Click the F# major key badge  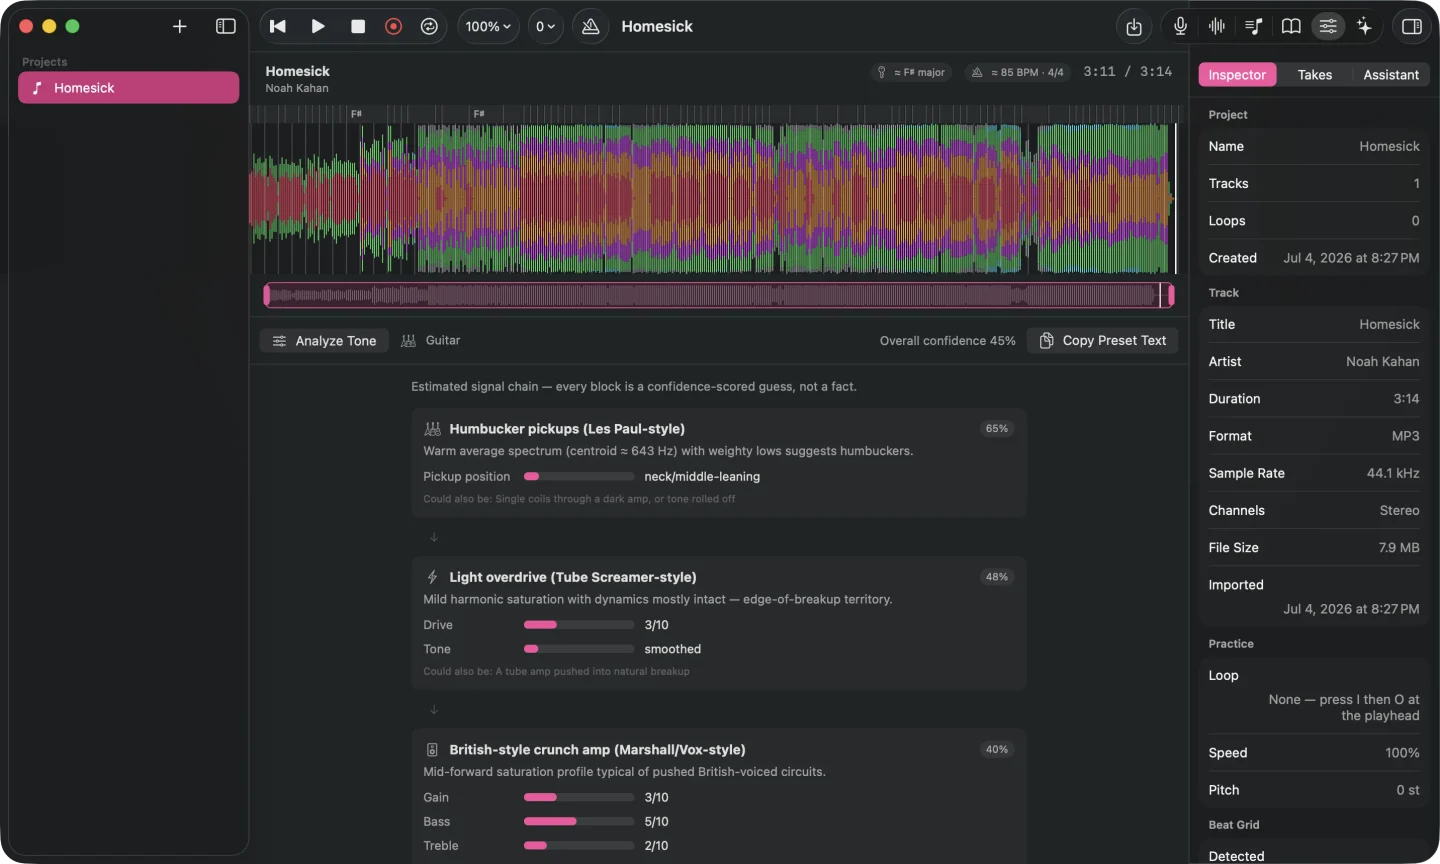click(x=911, y=72)
